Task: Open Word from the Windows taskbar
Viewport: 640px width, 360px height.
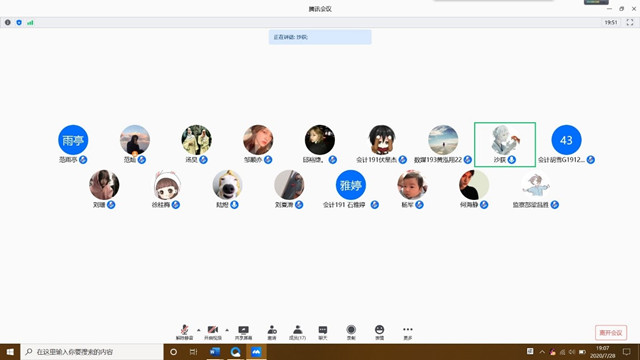Action: (215, 351)
